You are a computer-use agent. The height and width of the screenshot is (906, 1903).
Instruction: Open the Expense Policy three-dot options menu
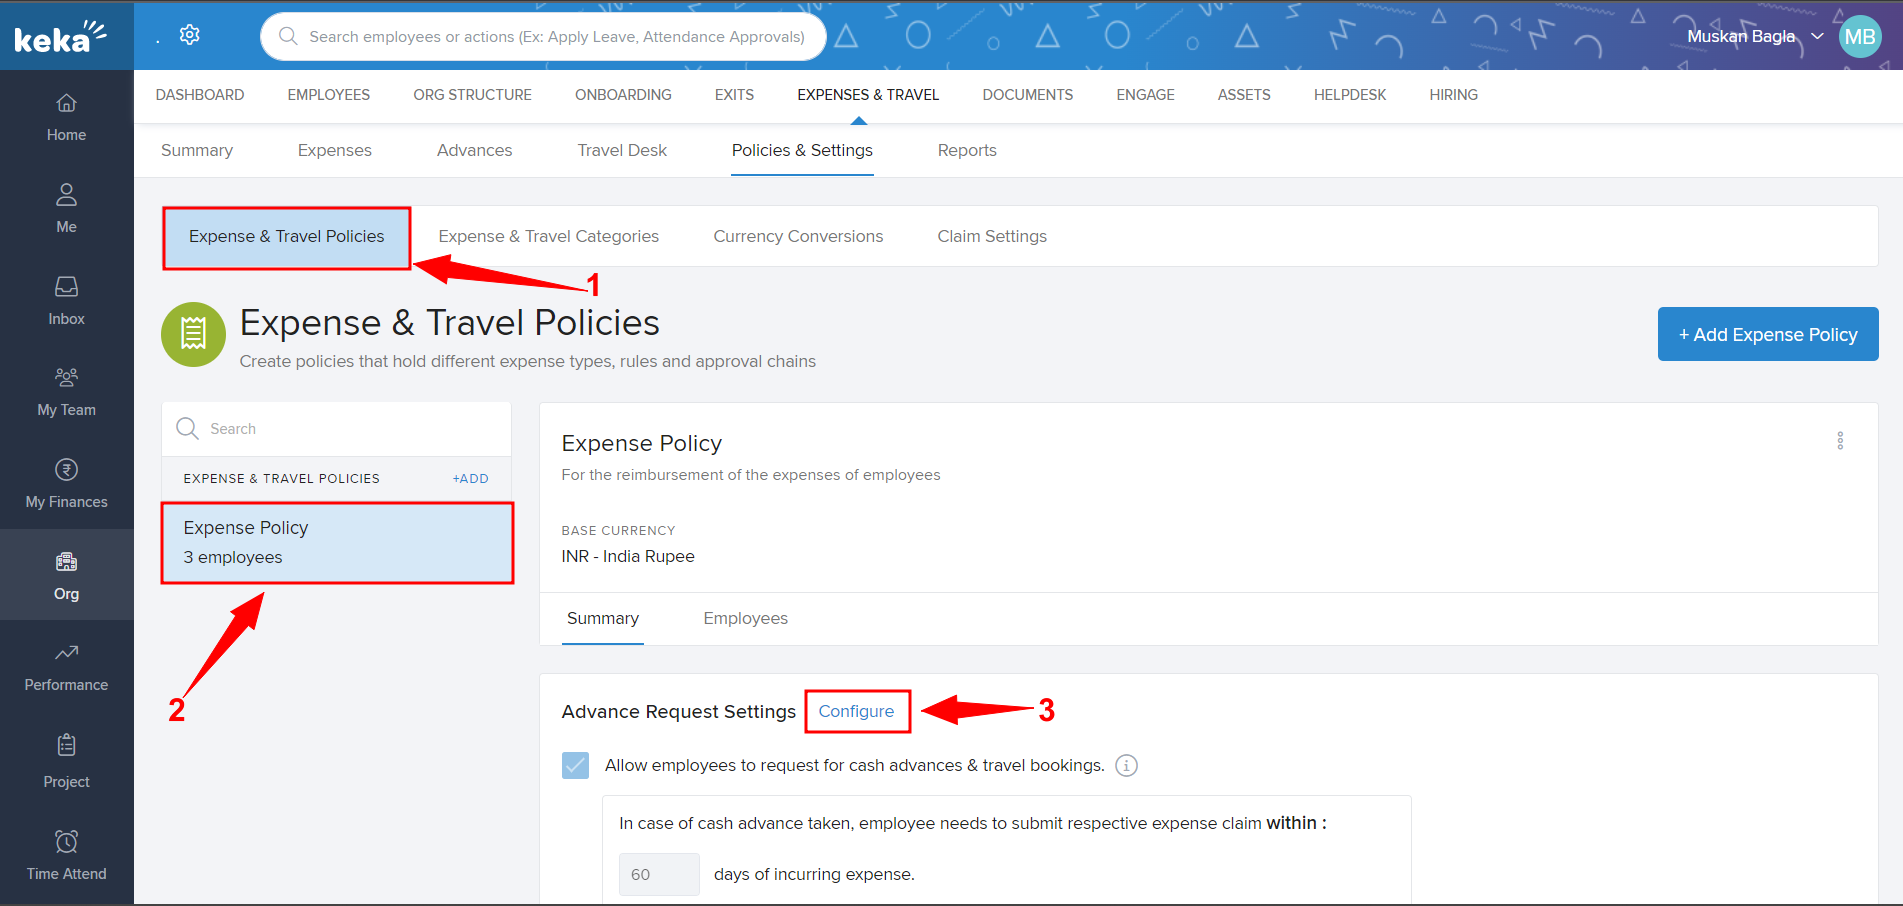click(1840, 441)
